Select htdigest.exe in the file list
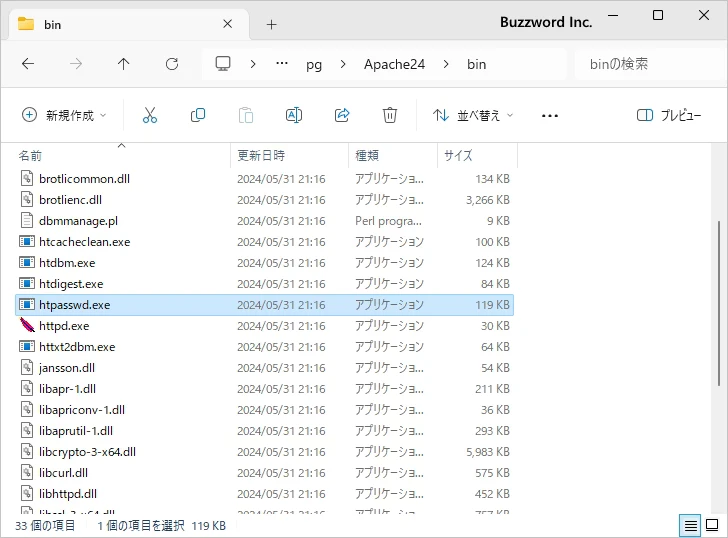 point(71,284)
